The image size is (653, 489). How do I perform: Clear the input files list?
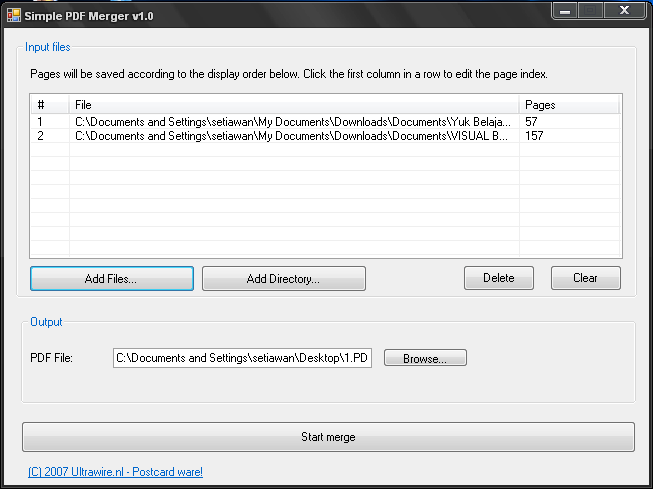pyautogui.click(x=586, y=278)
